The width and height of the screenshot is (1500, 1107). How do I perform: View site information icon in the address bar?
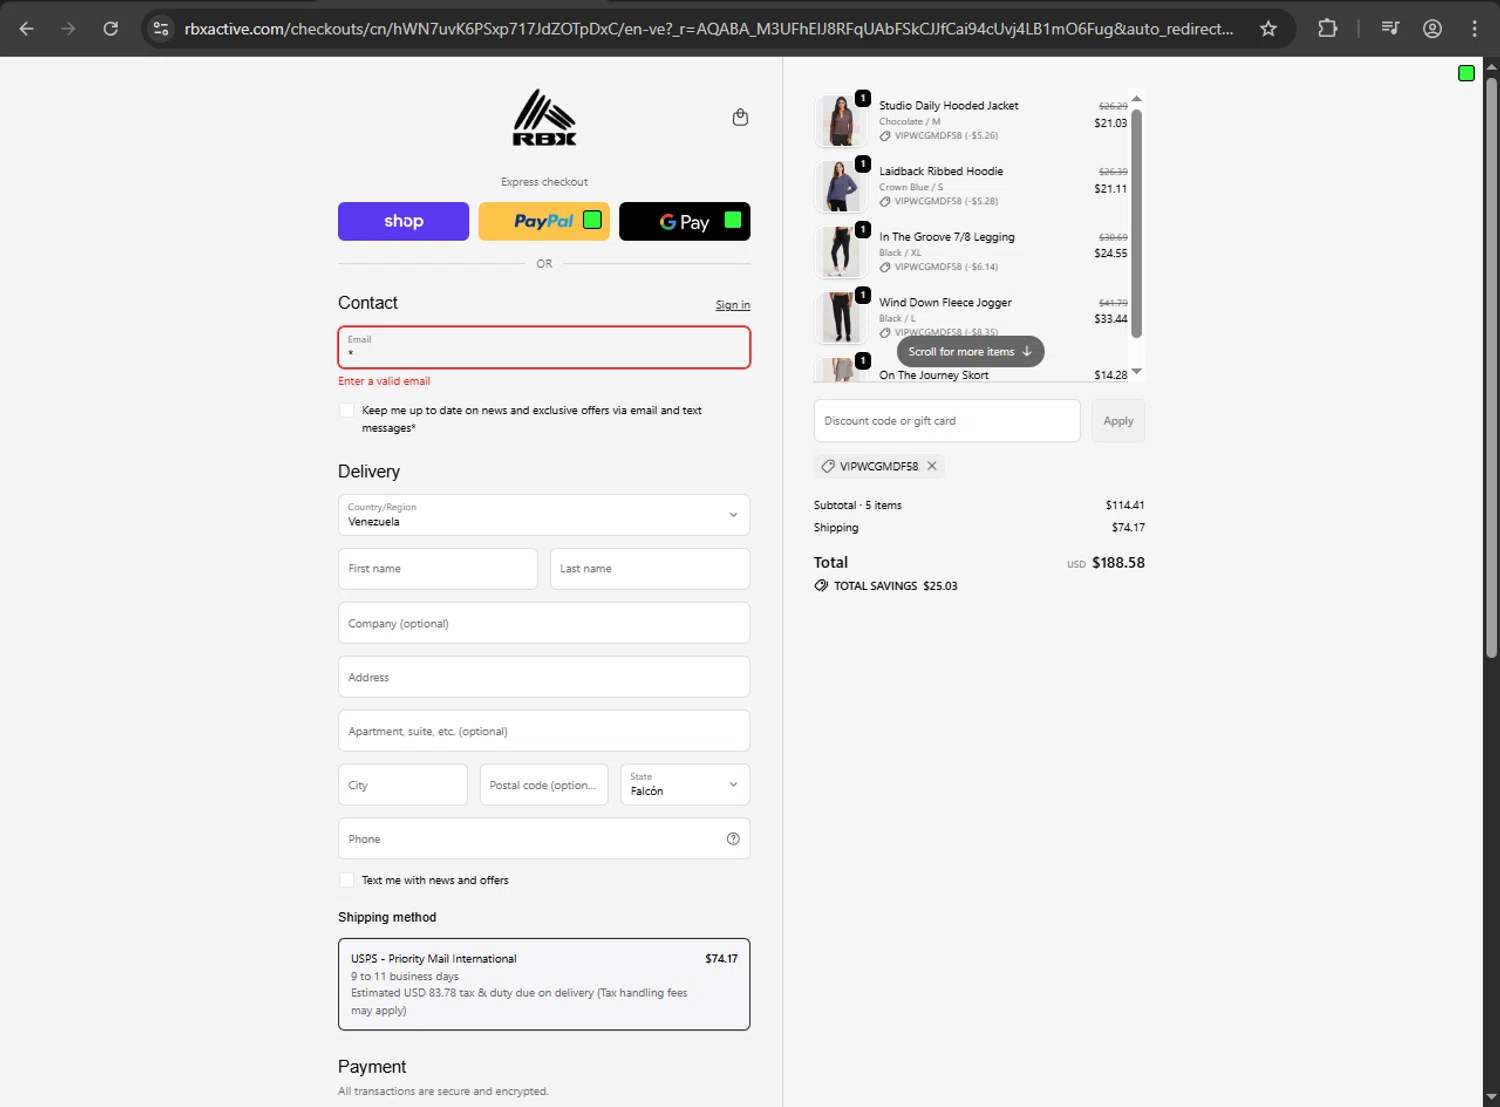tap(161, 29)
